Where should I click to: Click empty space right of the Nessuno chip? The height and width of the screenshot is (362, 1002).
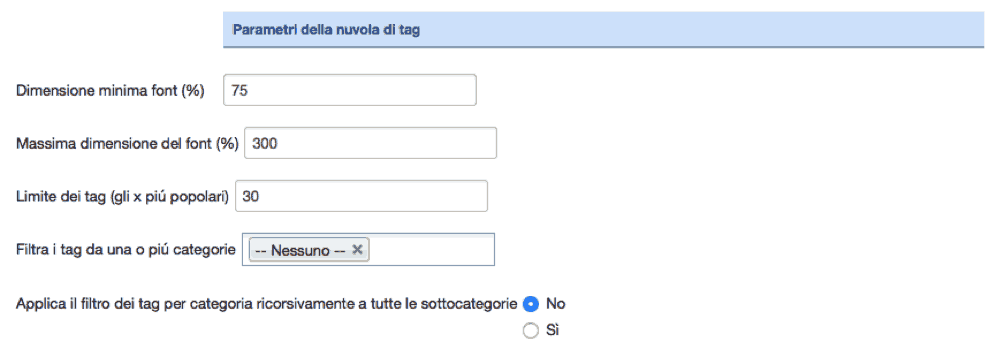431,249
